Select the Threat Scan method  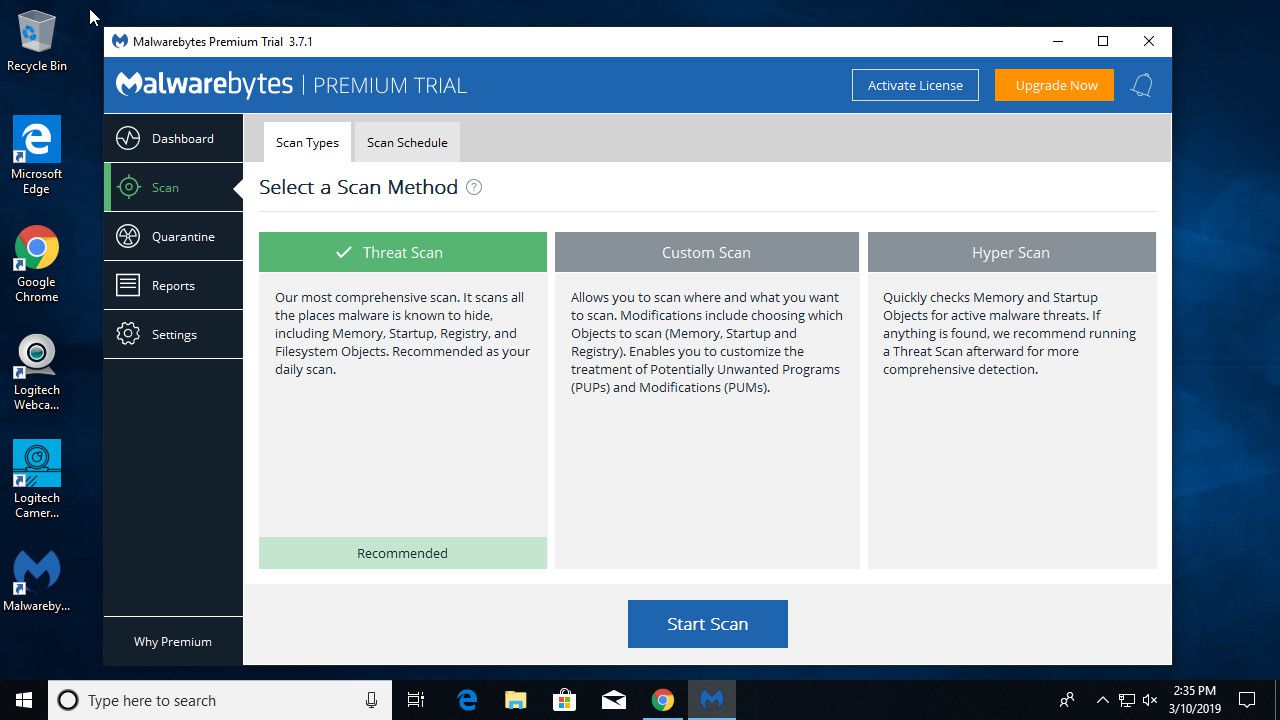[x=403, y=252]
